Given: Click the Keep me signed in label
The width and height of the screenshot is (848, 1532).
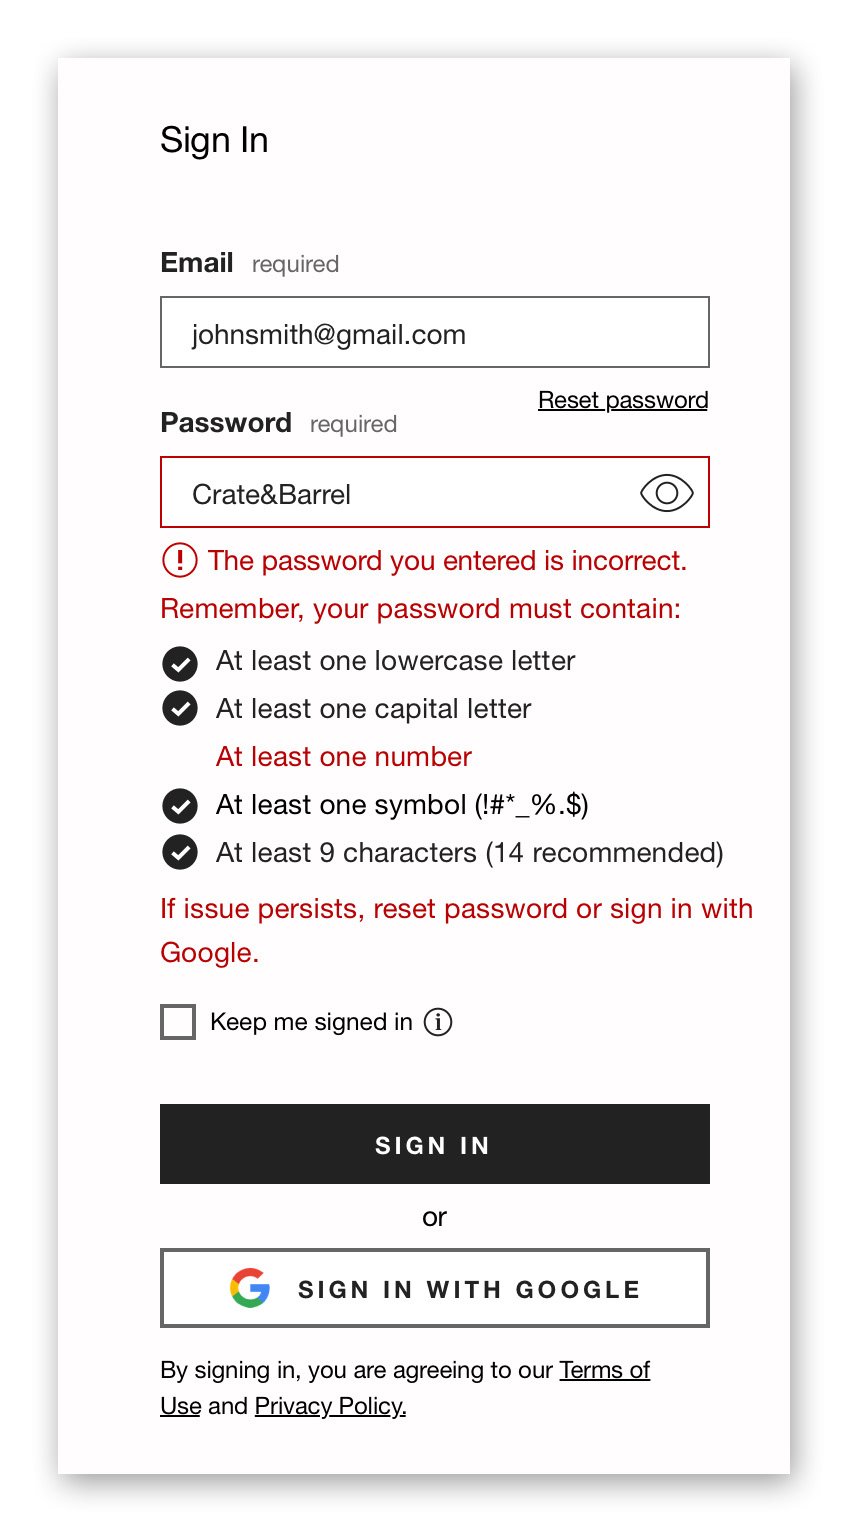Looking at the screenshot, I should click(311, 1022).
